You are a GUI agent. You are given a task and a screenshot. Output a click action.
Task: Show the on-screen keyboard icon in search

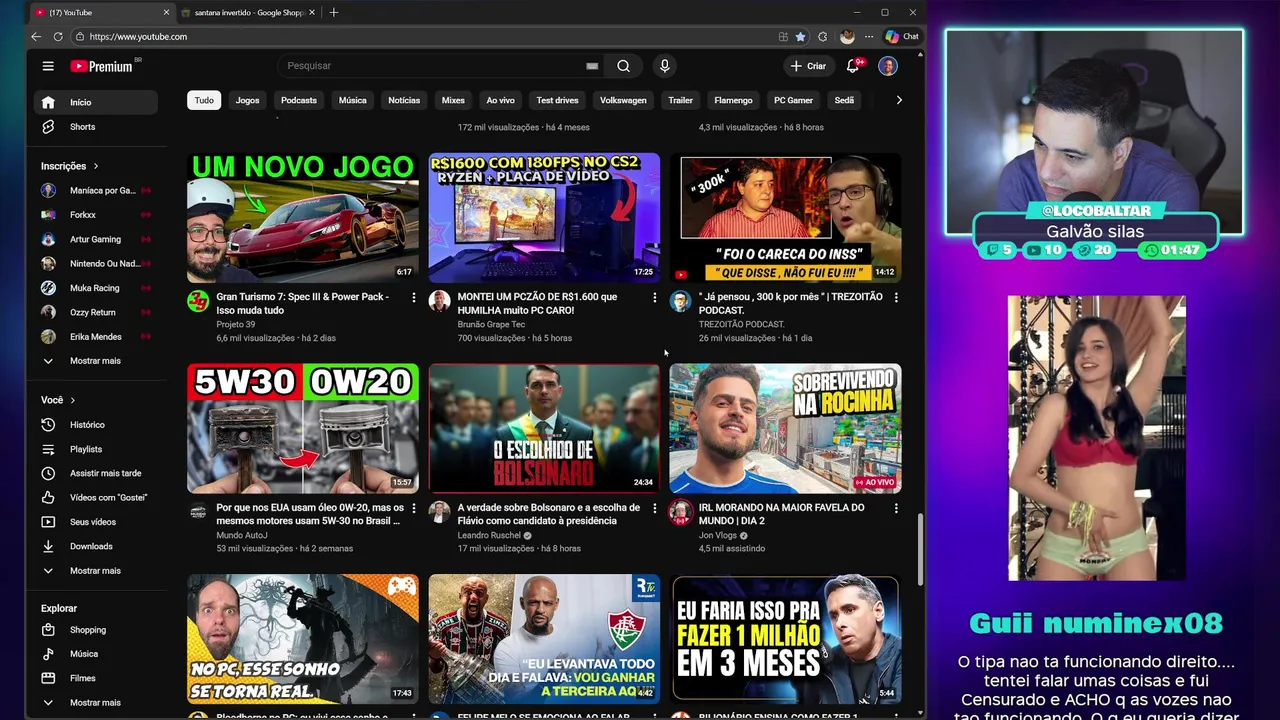tap(592, 66)
